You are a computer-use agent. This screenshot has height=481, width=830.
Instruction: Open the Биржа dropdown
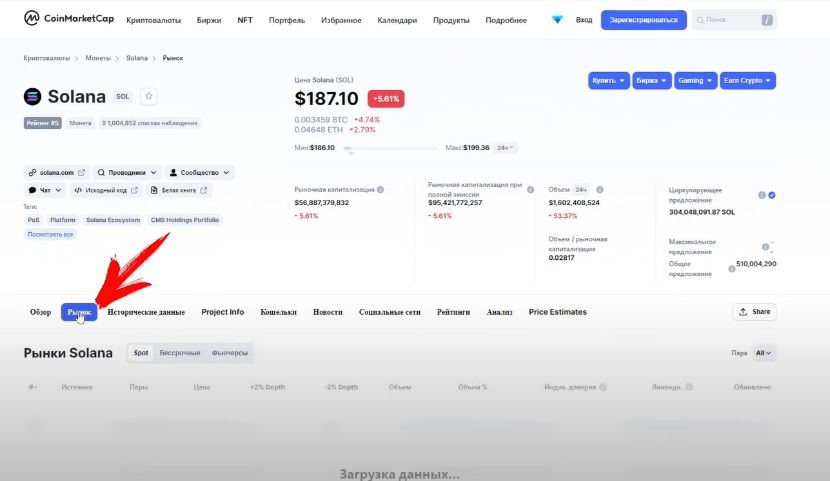(651, 80)
